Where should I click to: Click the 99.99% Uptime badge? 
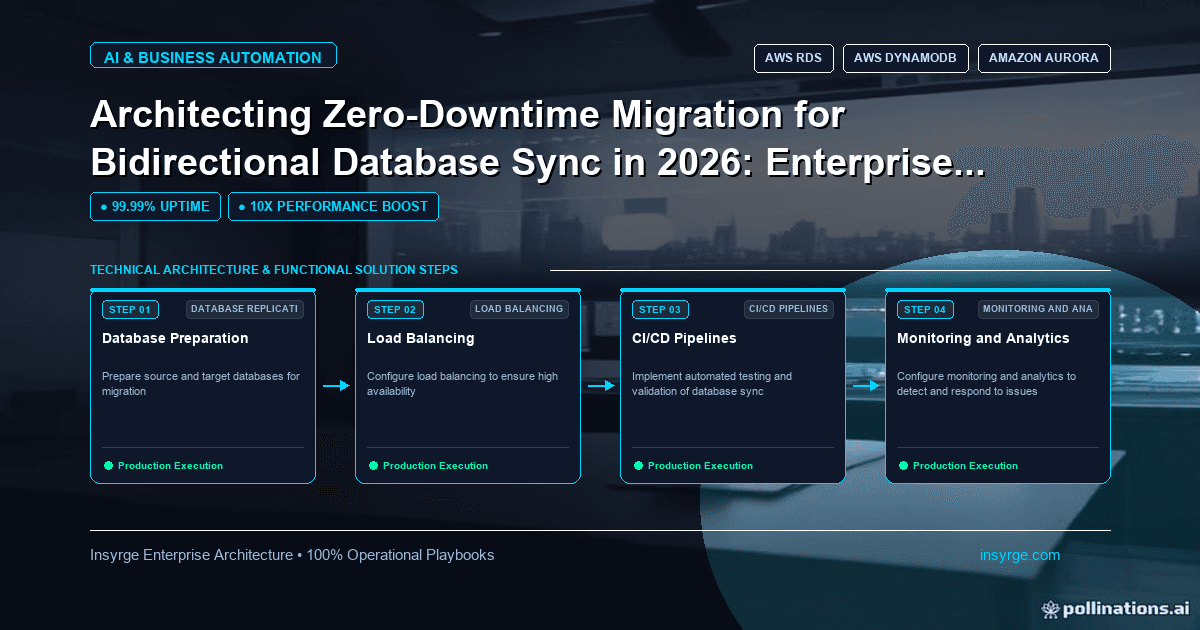click(155, 207)
